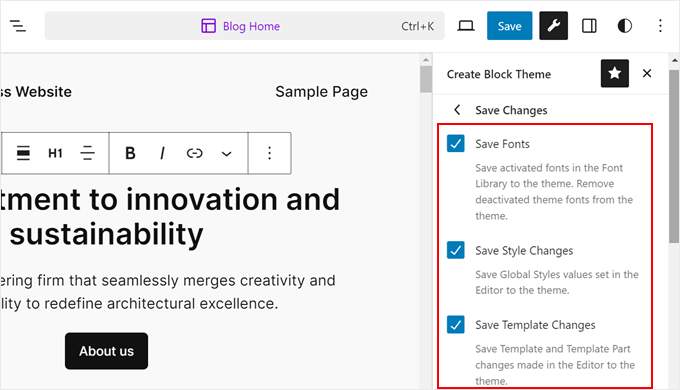Click the editor canvas vertical scrollbar thumb
Viewport: 680px width, 390px height.
coord(426,79)
